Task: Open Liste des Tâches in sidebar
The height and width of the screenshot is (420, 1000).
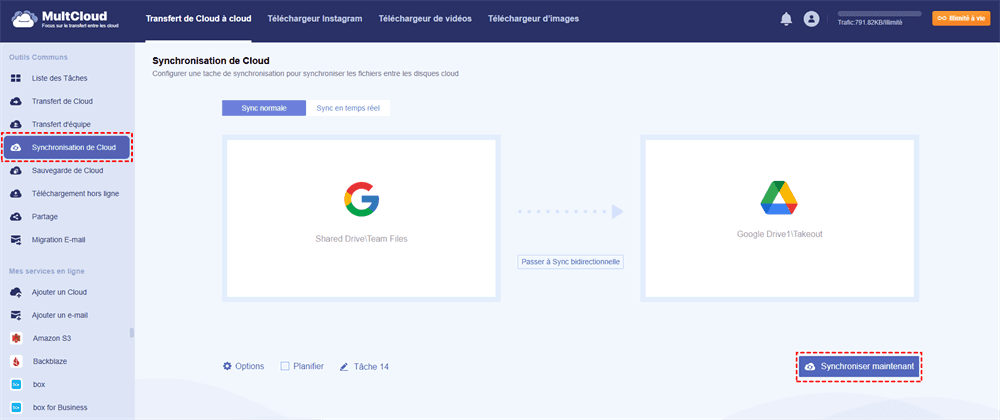Action: [x=60, y=78]
